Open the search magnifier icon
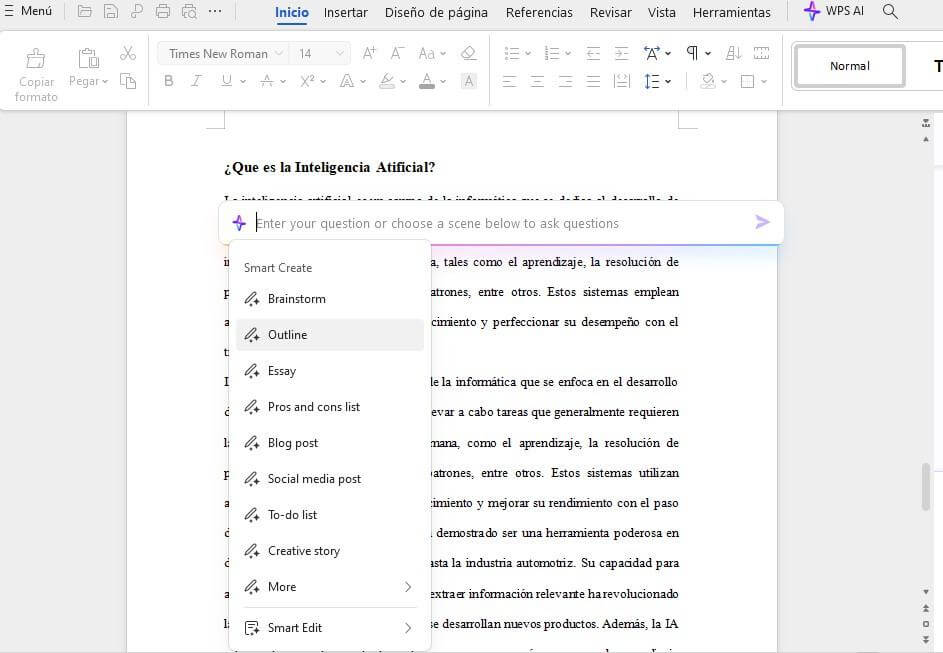943x653 pixels. click(x=889, y=12)
